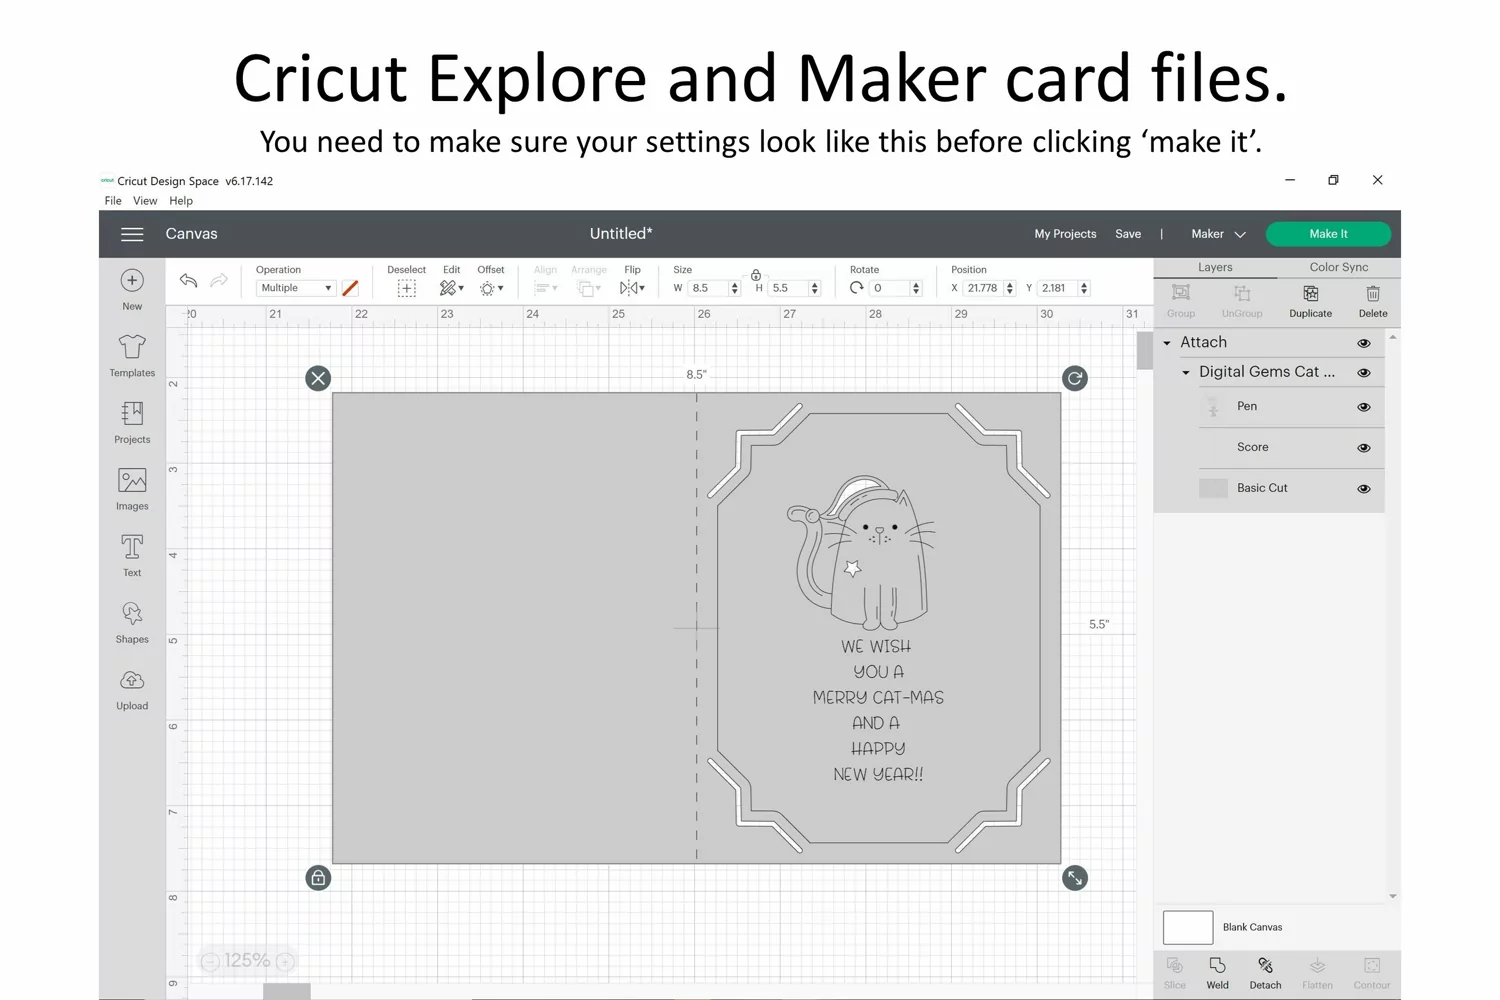
Task: Open the Projects panel
Action: pos(132,423)
